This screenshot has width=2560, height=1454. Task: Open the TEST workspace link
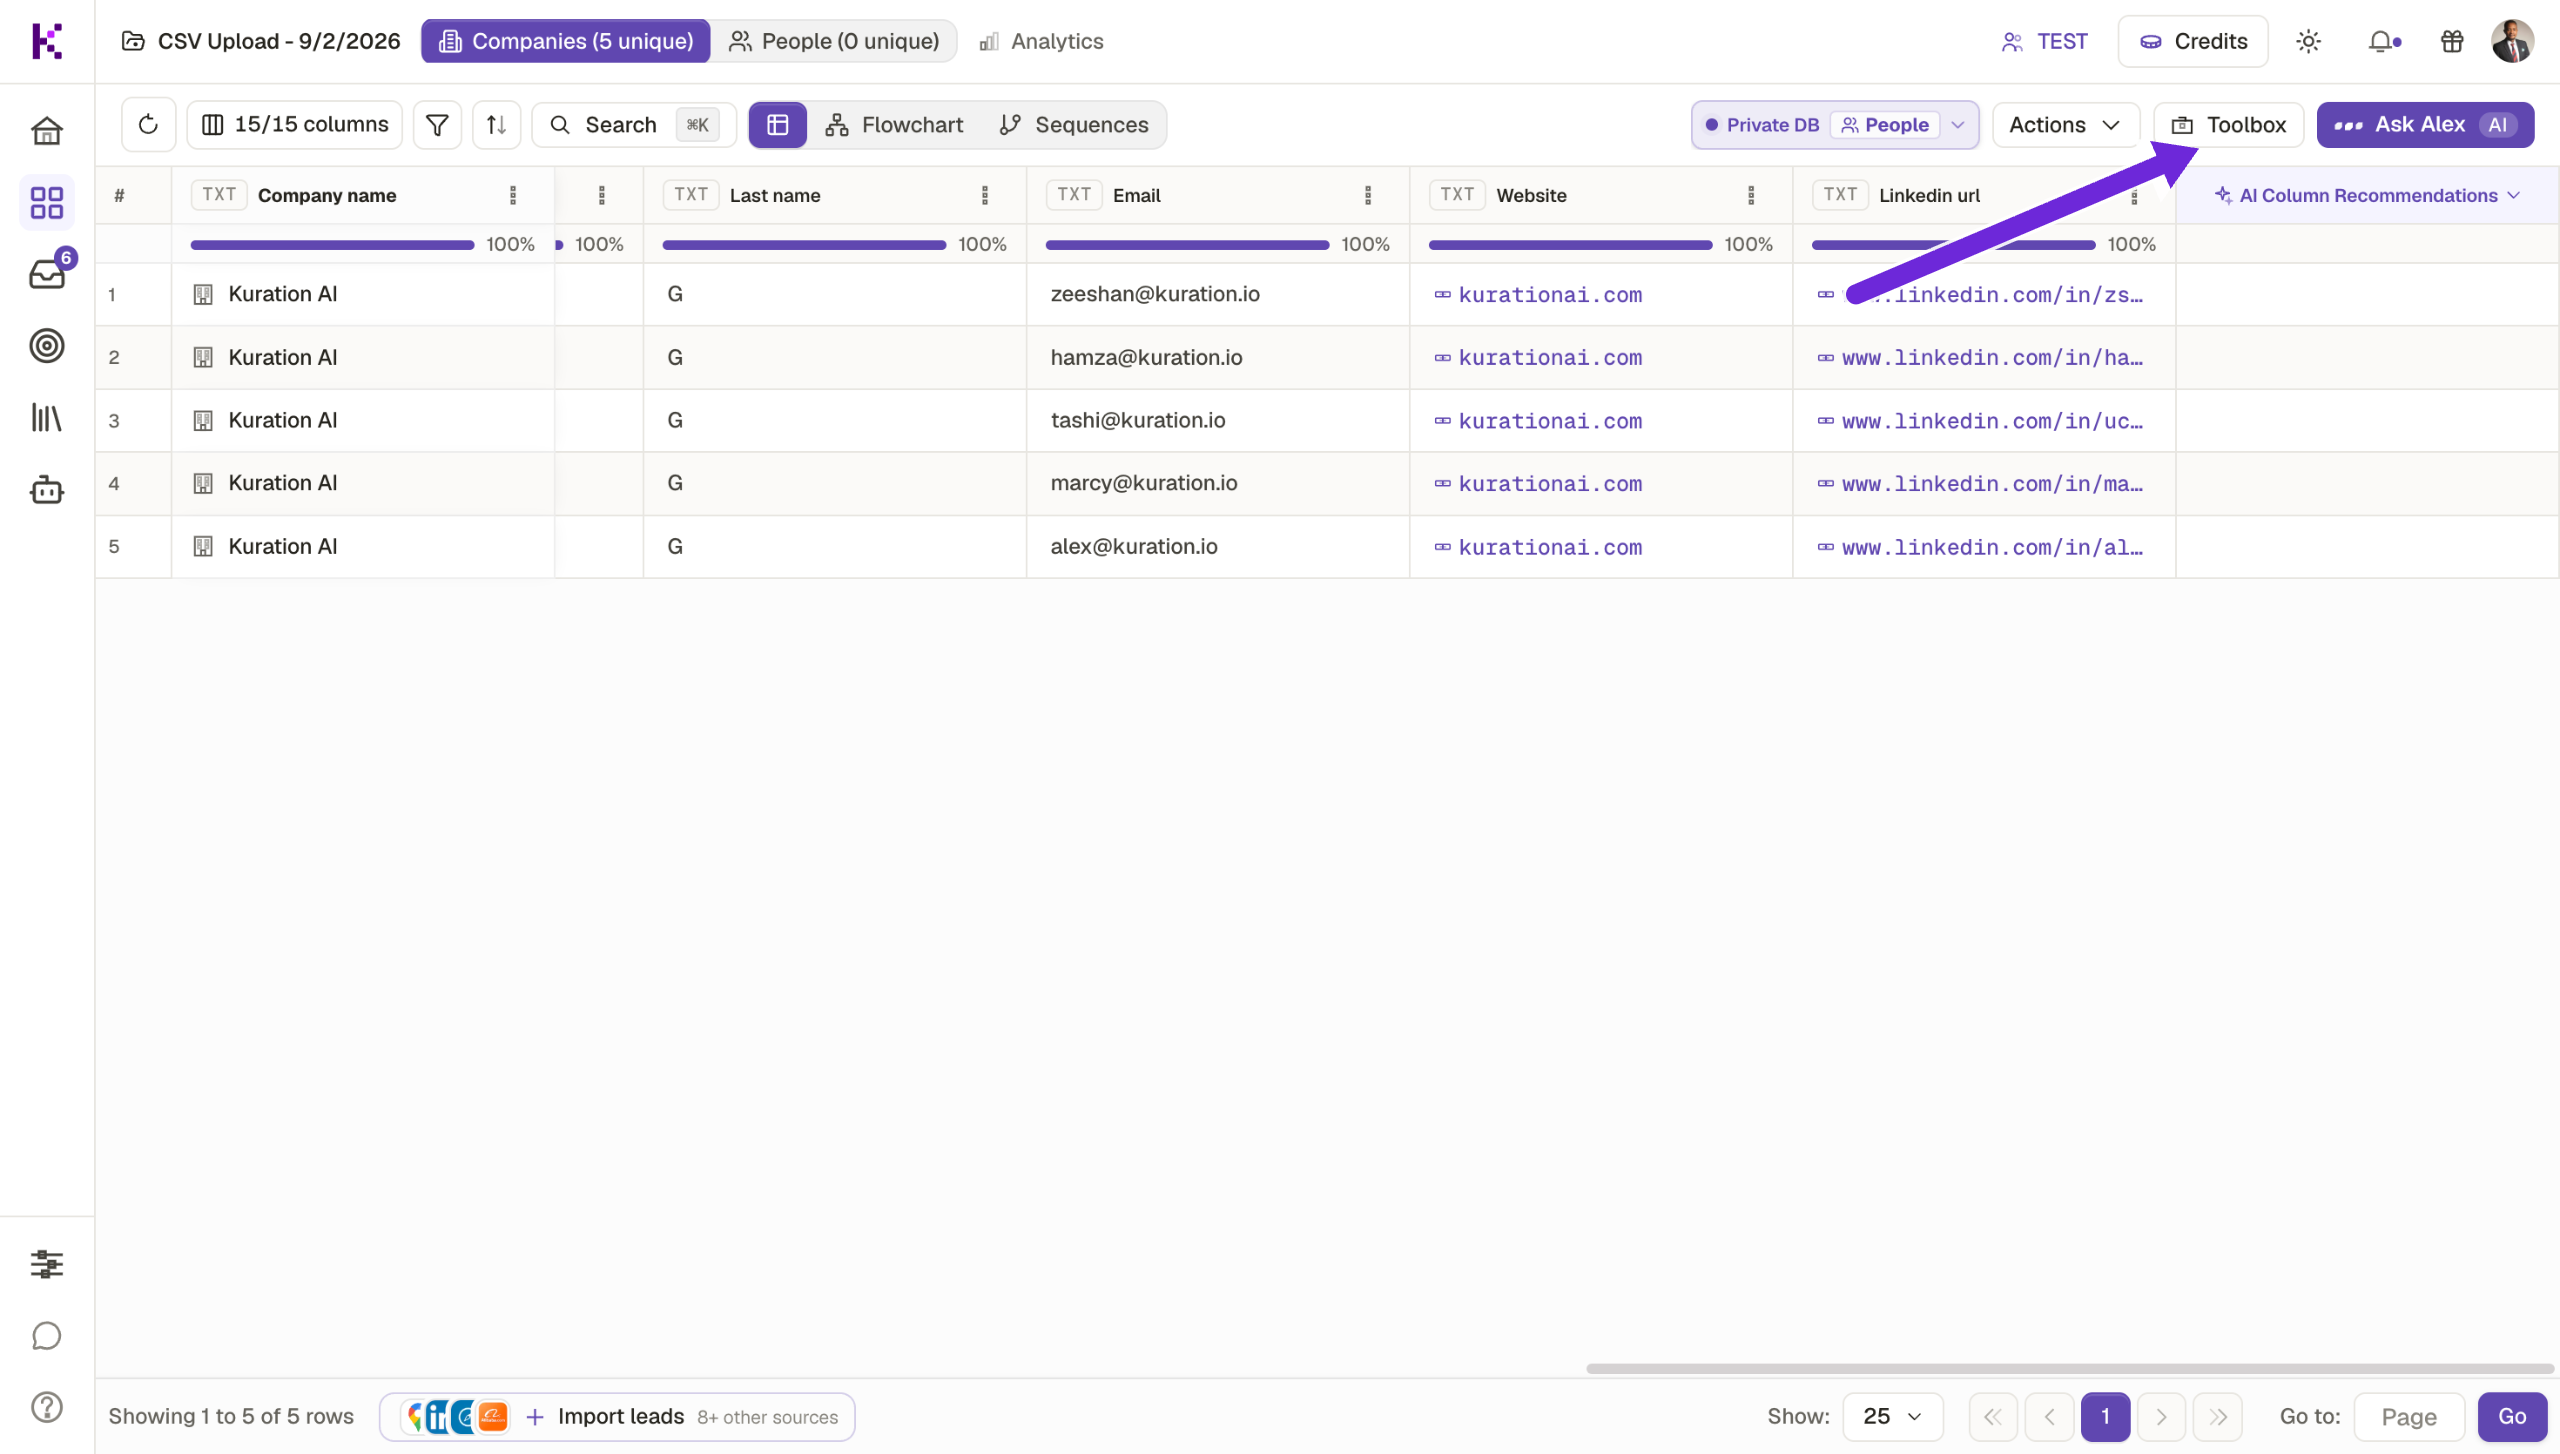click(x=2044, y=41)
